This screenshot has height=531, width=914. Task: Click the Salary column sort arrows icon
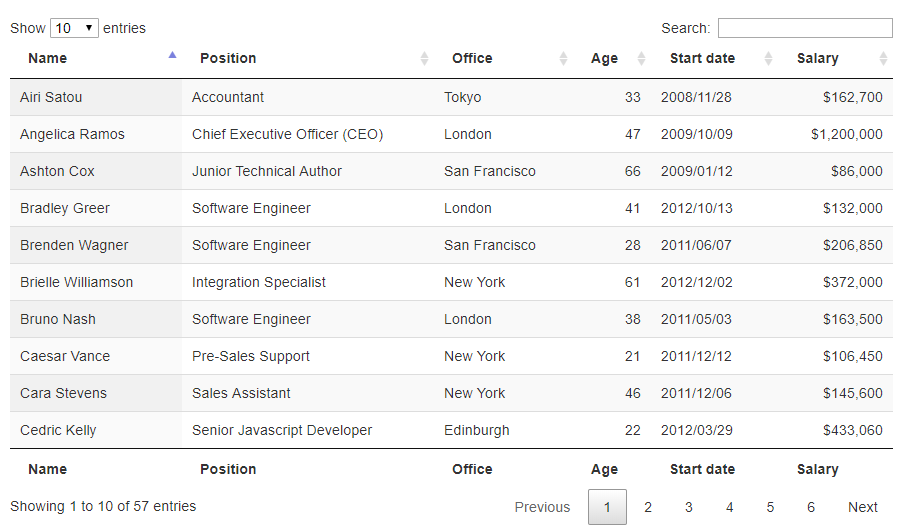coord(883,58)
